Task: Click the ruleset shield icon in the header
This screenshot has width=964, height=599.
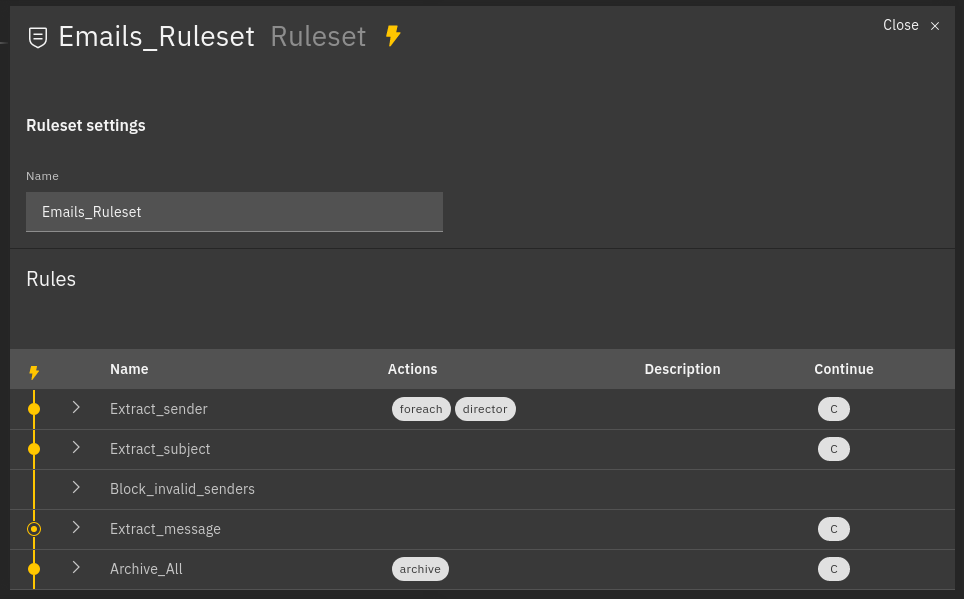Action: 37,37
